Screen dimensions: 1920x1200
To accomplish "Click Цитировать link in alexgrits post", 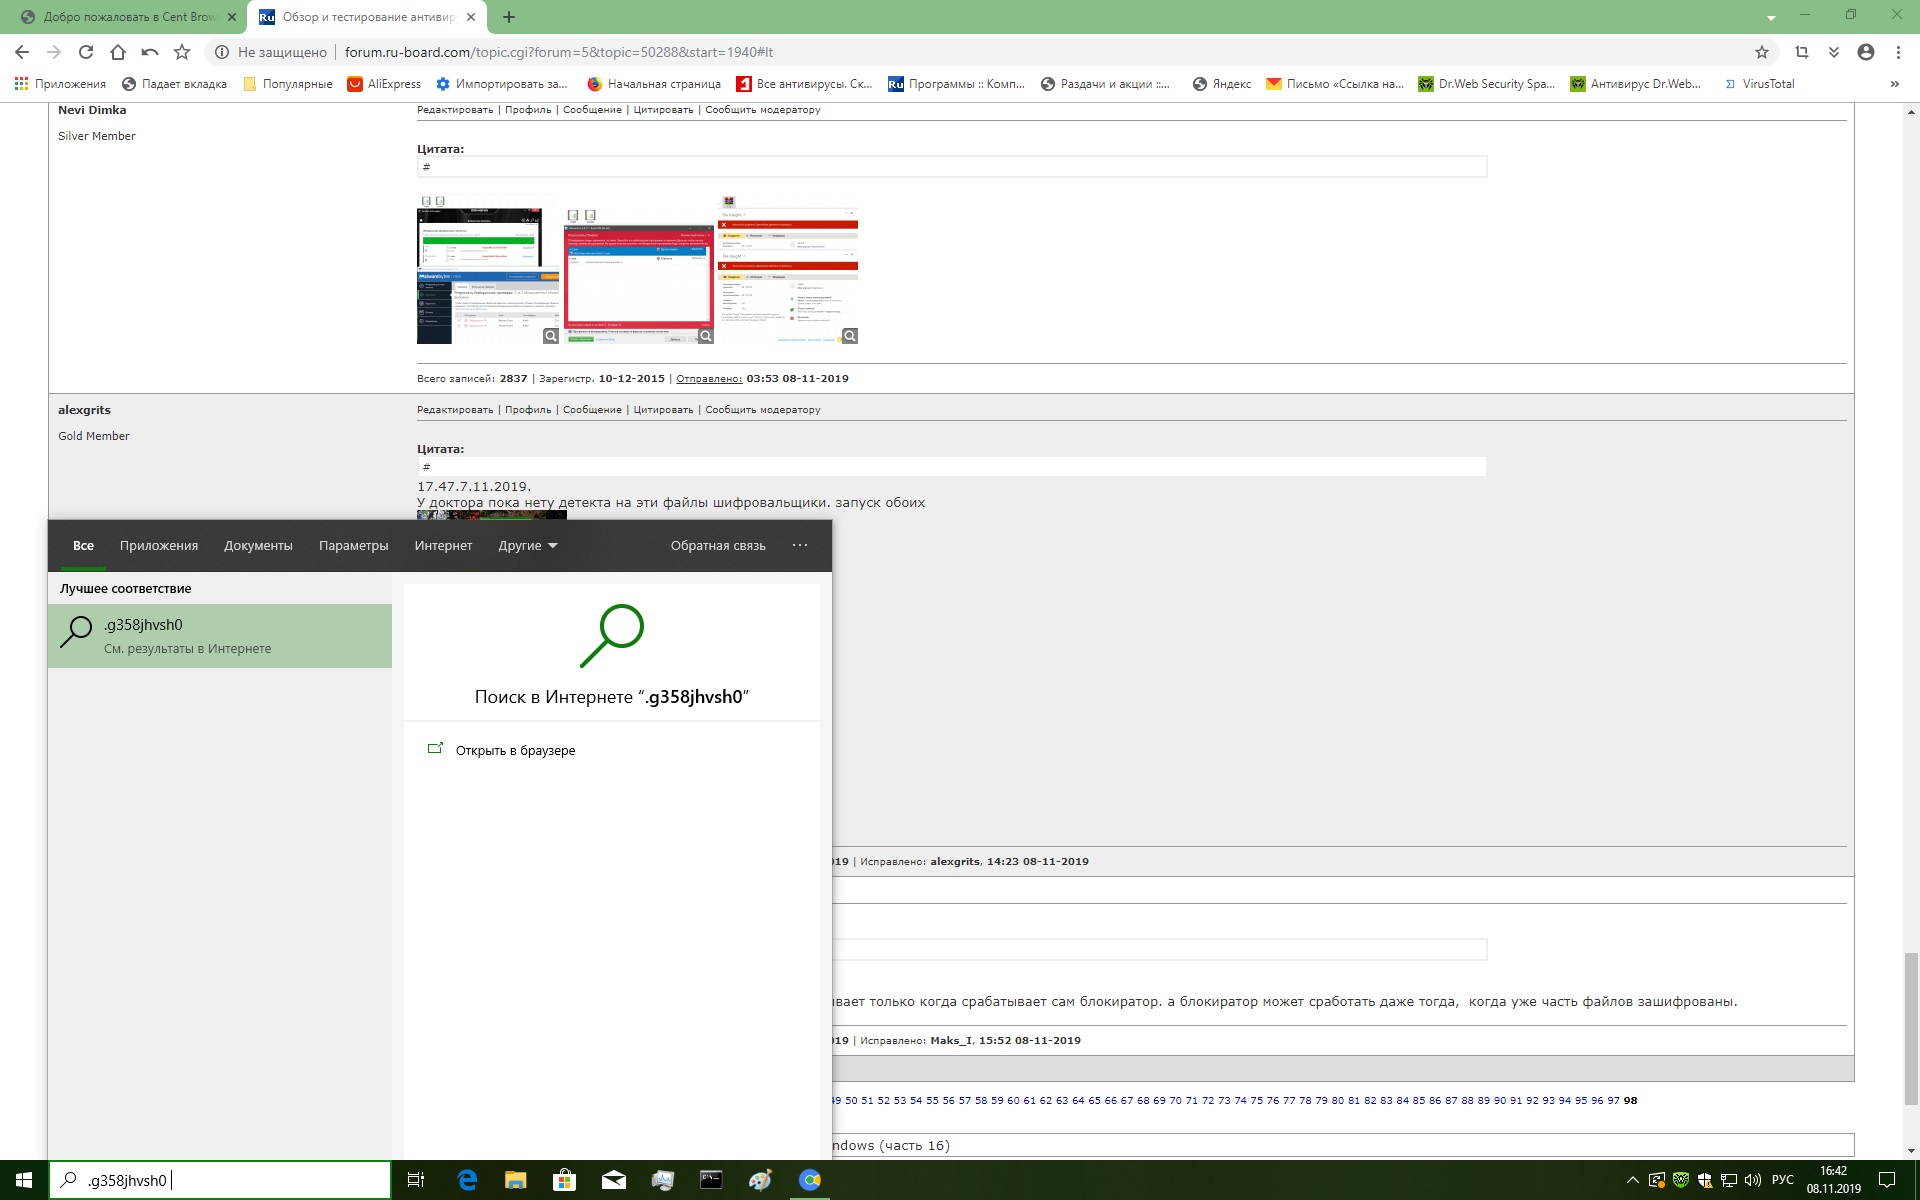I will pyautogui.click(x=663, y=409).
